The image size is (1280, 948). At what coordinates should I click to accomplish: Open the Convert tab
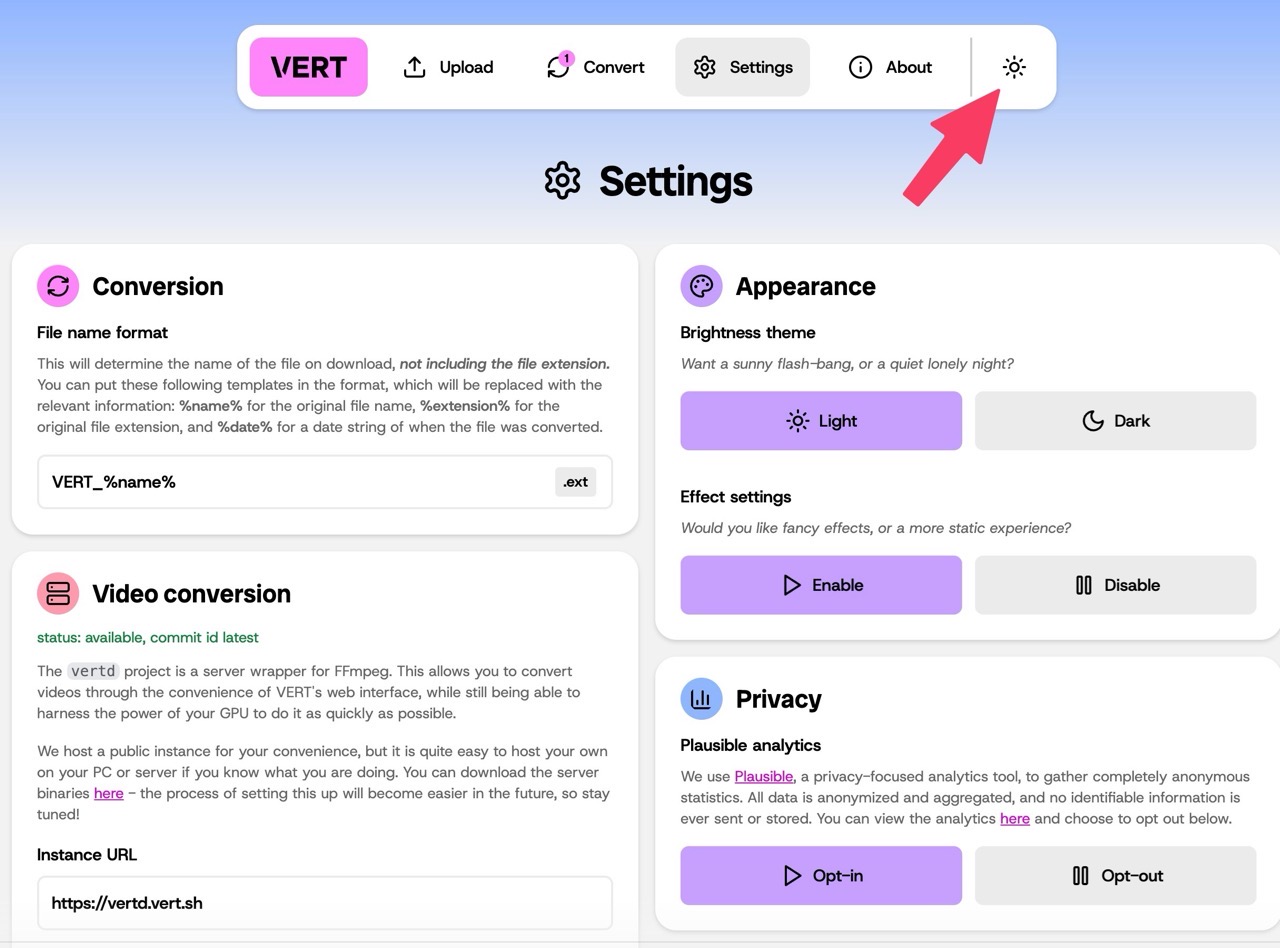coord(595,67)
